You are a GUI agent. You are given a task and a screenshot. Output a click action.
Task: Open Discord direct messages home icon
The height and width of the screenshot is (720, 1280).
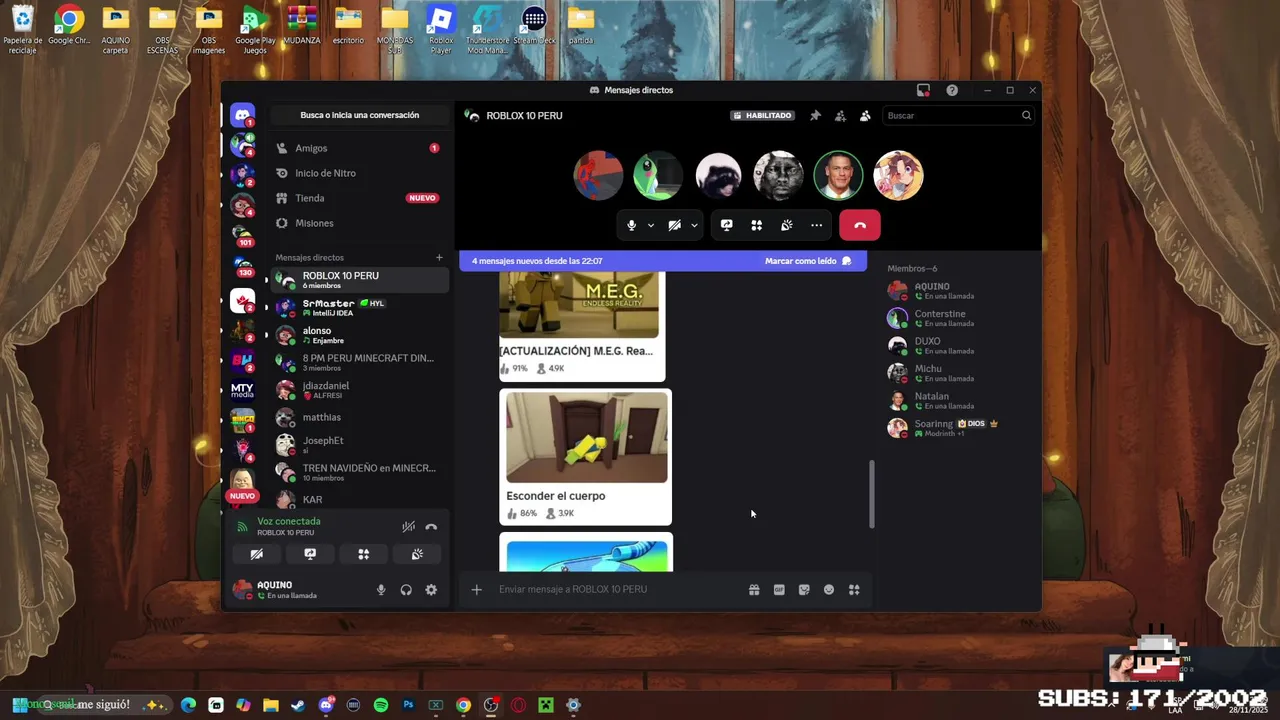[x=242, y=115]
